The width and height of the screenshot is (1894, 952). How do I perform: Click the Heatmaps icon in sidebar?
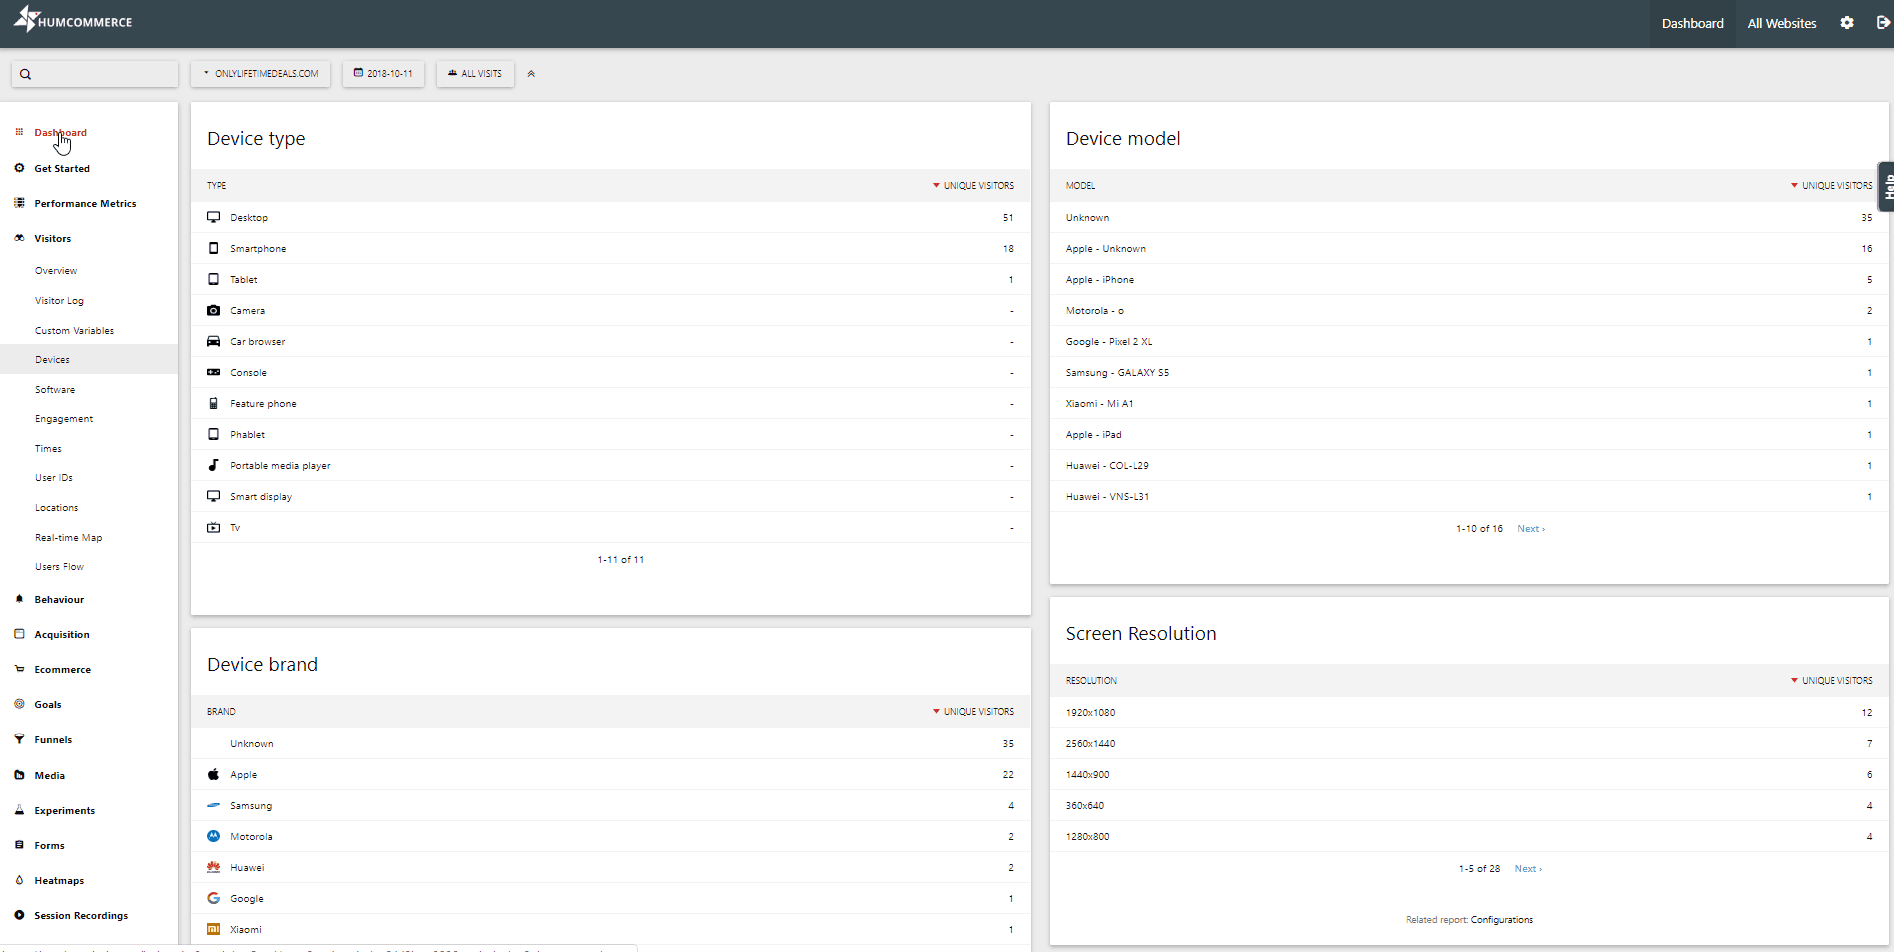click(19, 880)
